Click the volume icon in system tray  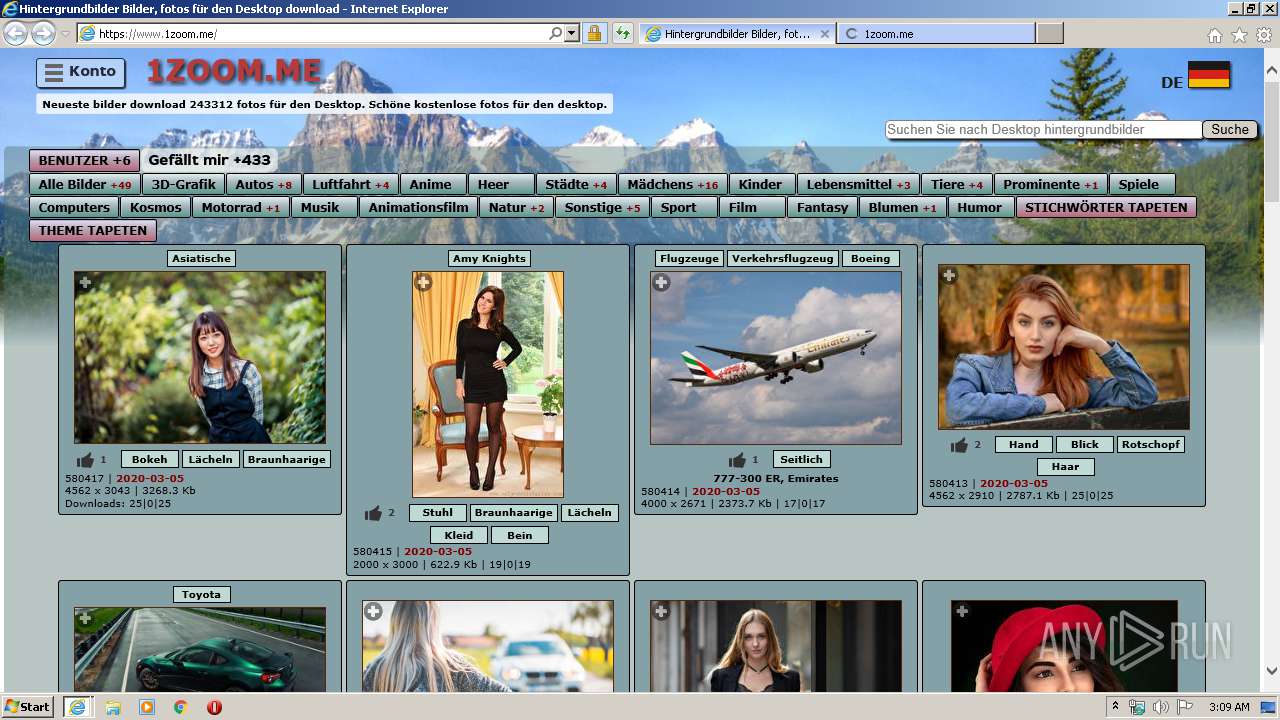pos(1161,707)
